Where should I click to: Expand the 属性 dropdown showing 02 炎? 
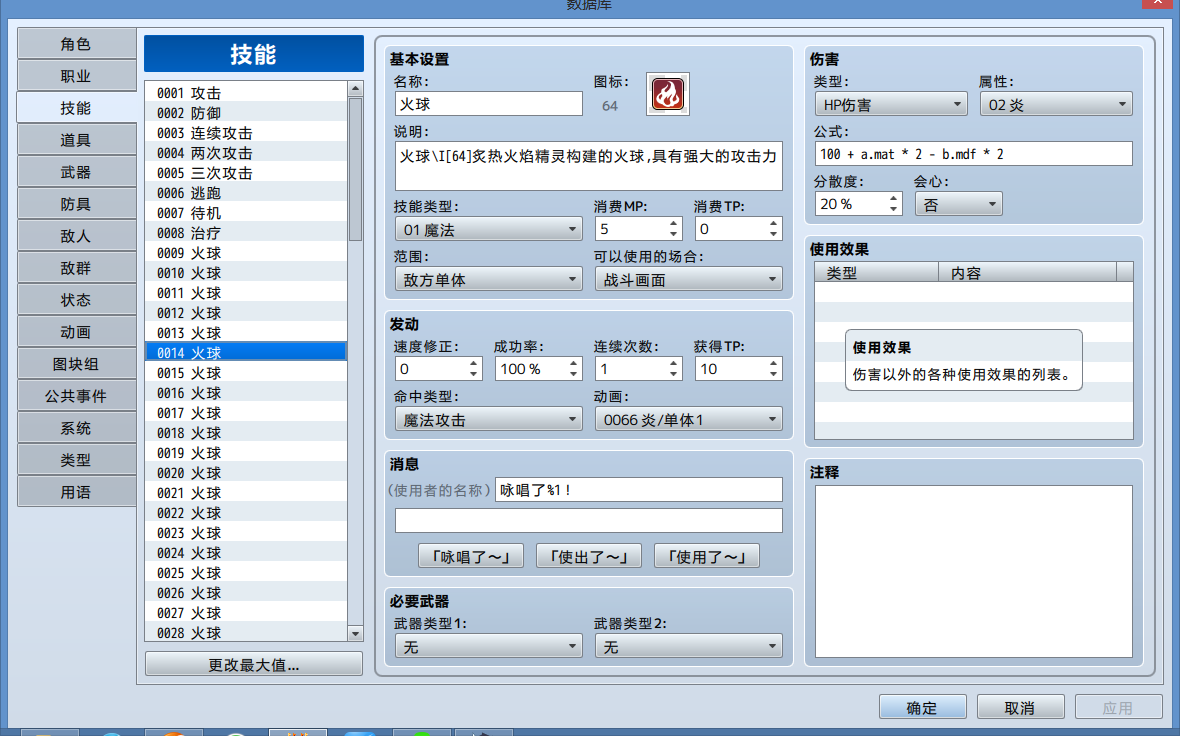tap(1056, 105)
